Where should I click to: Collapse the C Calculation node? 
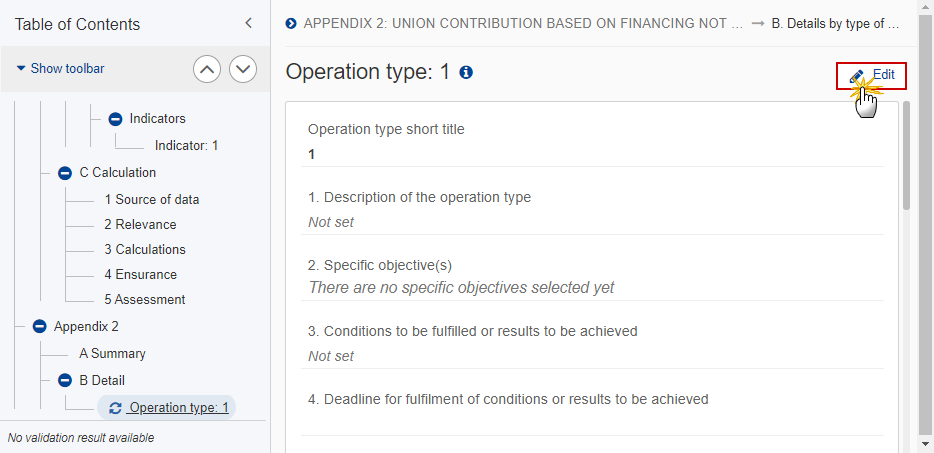[65, 173]
